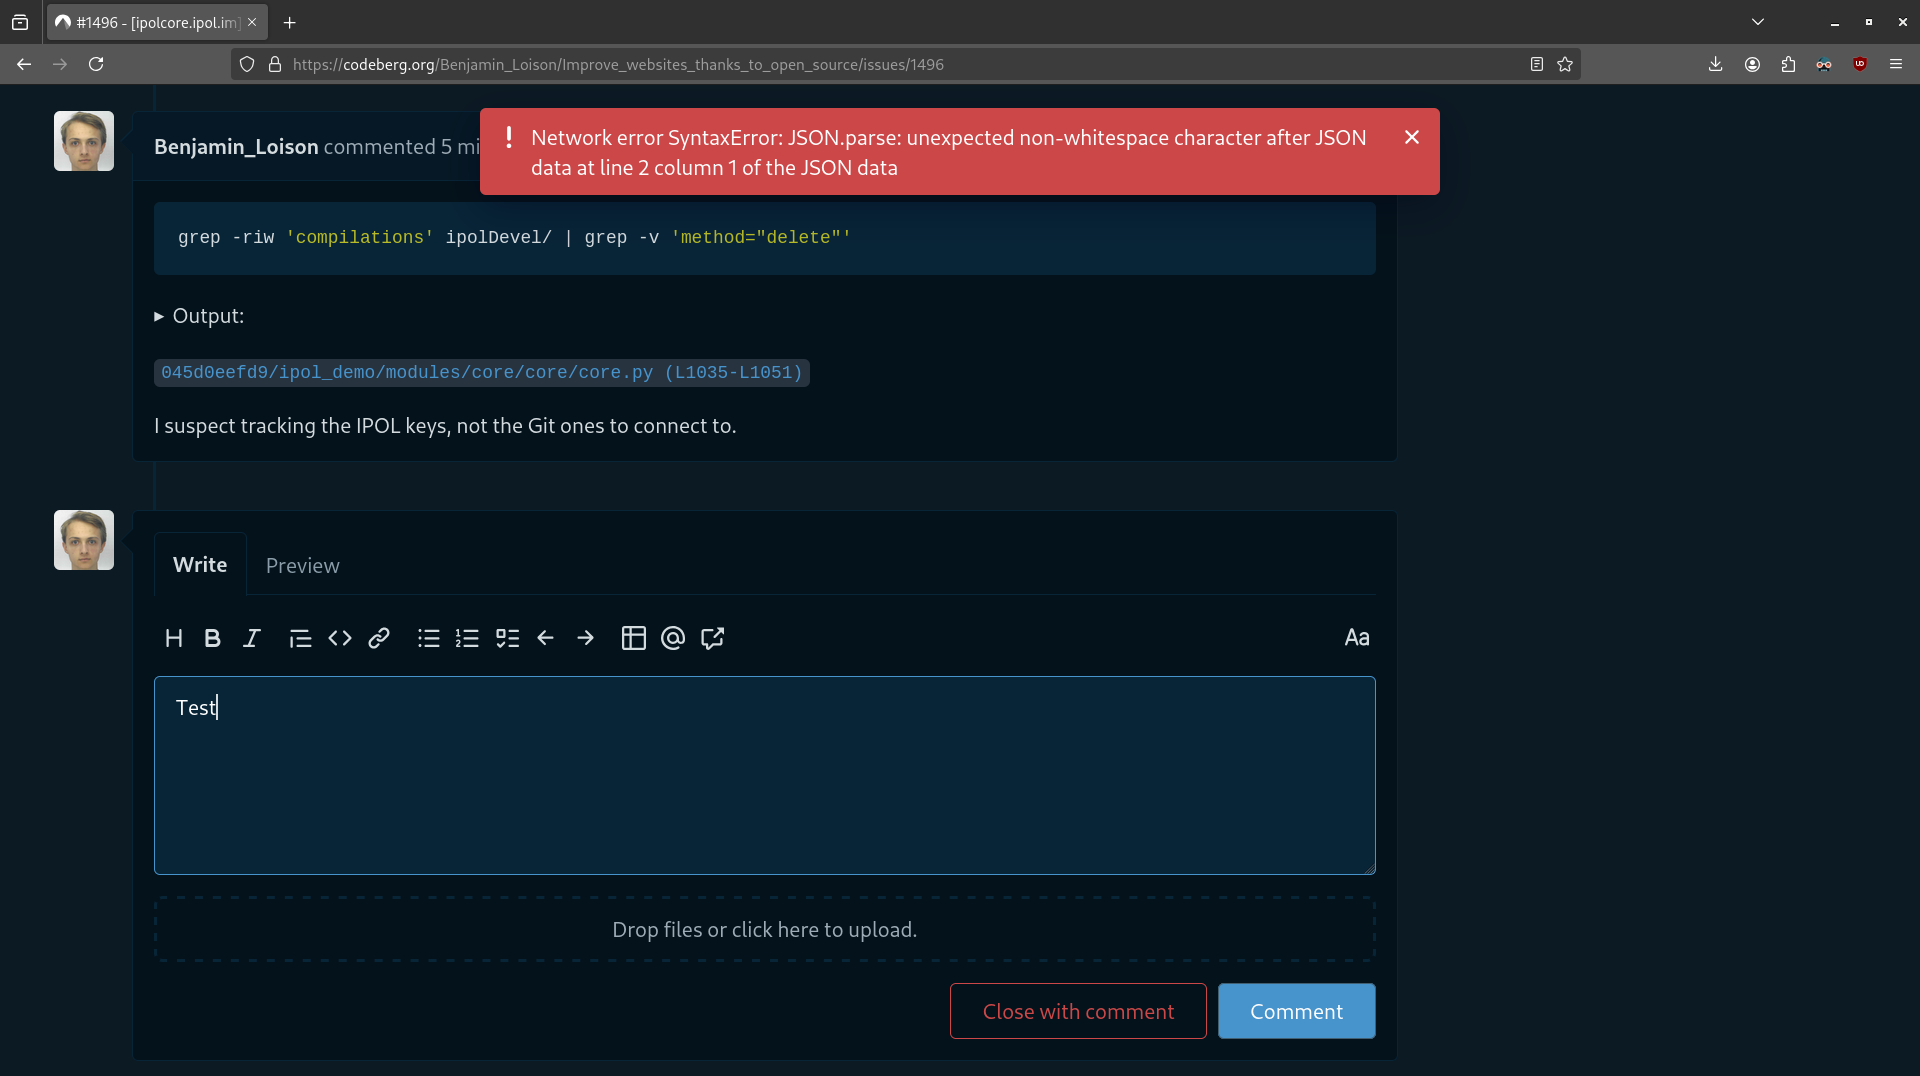The height and width of the screenshot is (1076, 1920).
Task: Add a link using the link icon
Action: 379,638
